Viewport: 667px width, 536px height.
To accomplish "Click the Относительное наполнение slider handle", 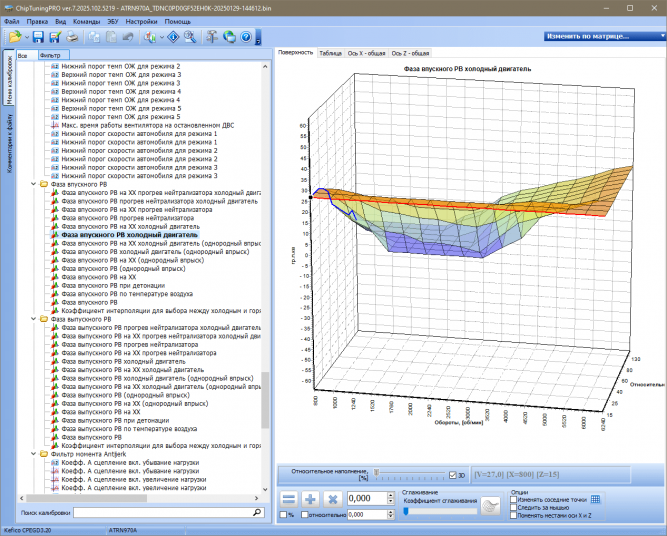I will (376, 472).
